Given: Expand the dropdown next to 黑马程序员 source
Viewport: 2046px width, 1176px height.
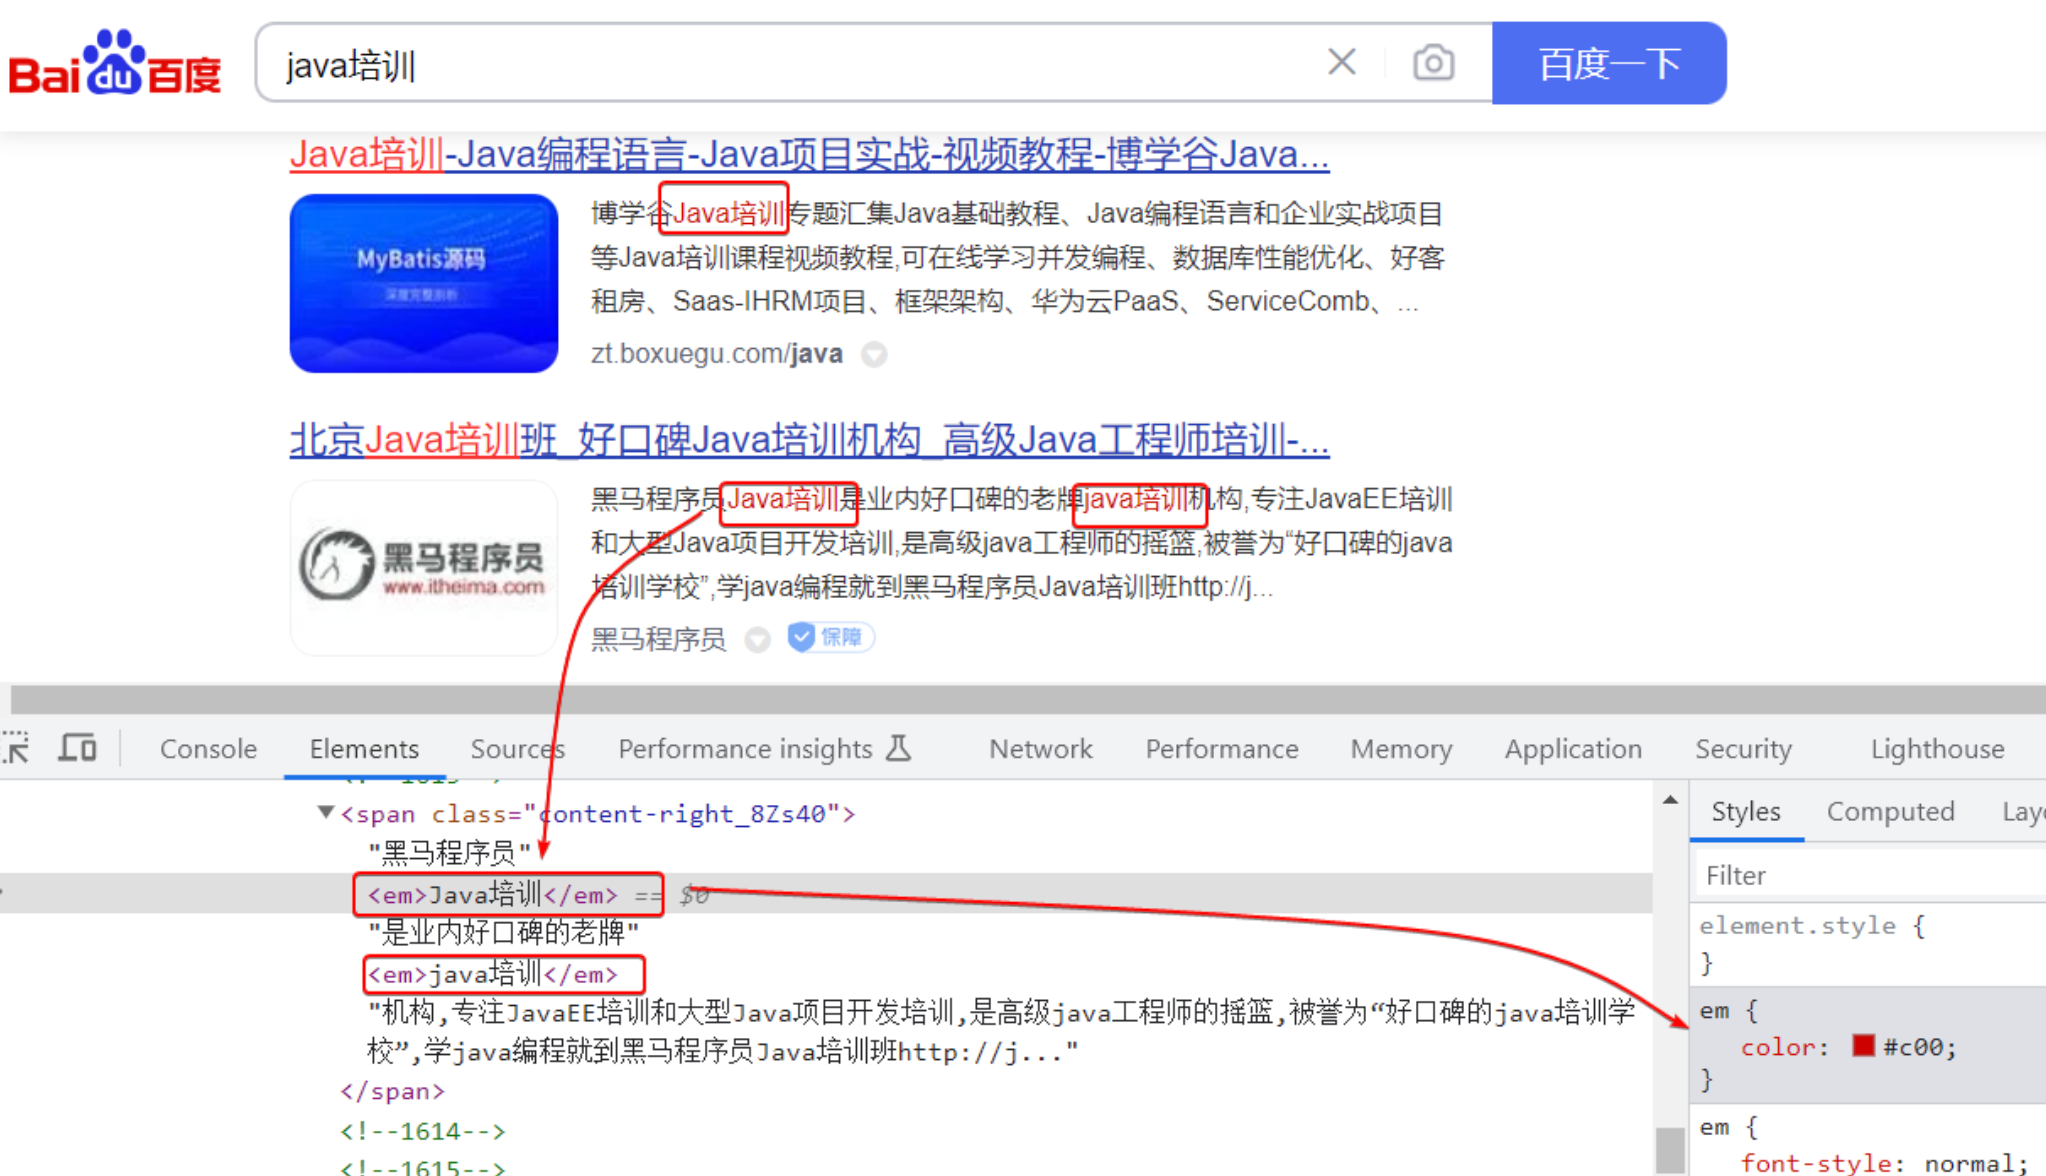Looking at the screenshot, I should pyautogui.click(x=758, y=639).
